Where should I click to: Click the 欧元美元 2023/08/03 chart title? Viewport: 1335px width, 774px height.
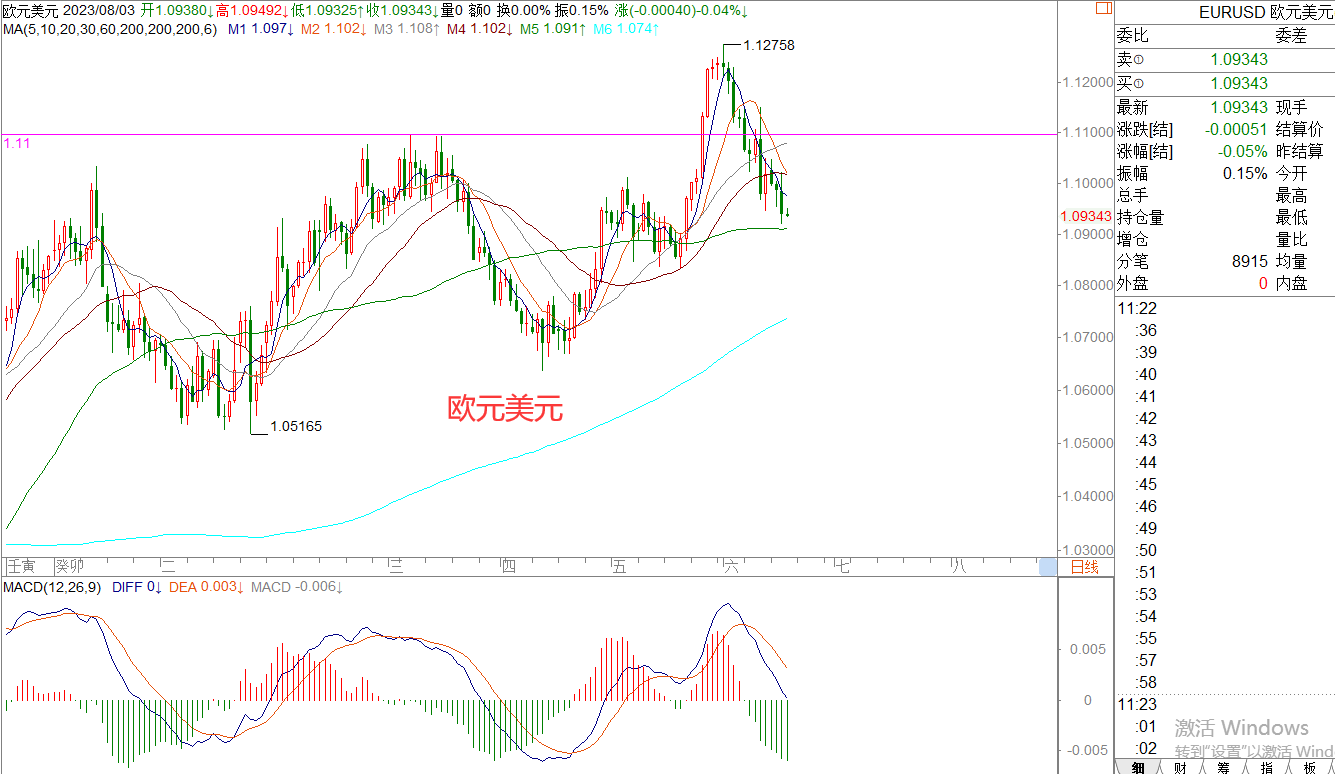pos(68,10)
